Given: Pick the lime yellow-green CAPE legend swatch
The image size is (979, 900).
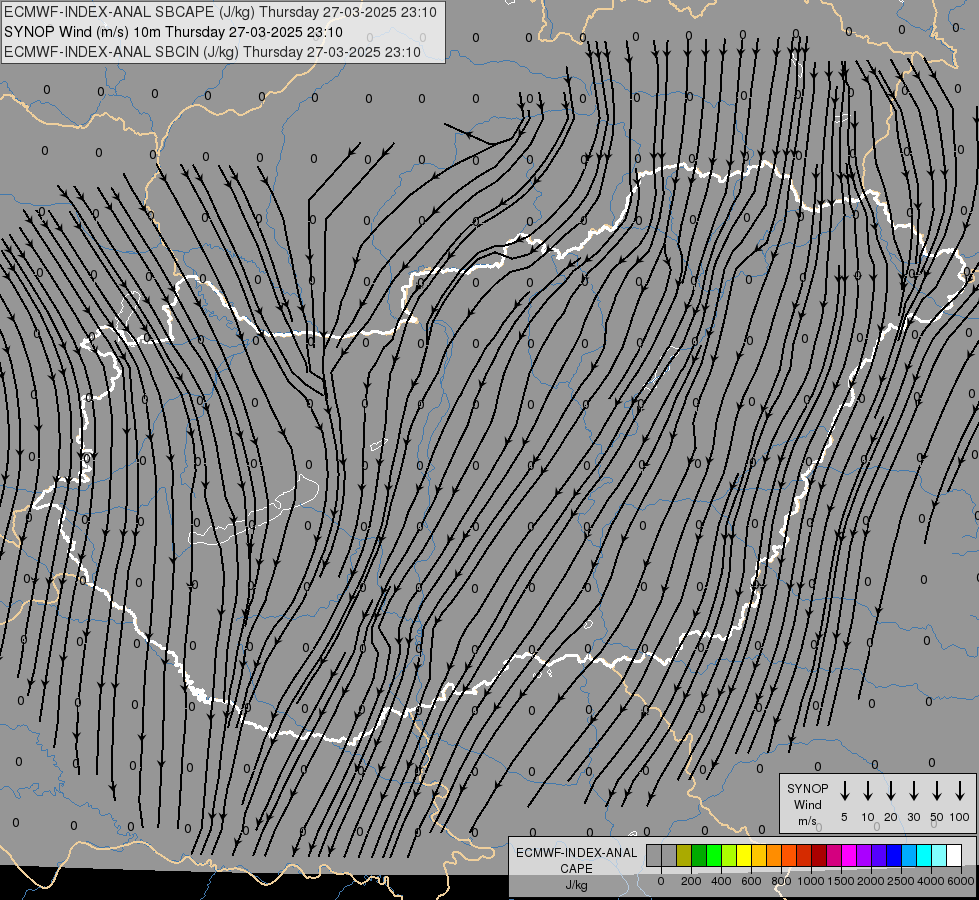Looking at the screenshot, I should (729, 855).
